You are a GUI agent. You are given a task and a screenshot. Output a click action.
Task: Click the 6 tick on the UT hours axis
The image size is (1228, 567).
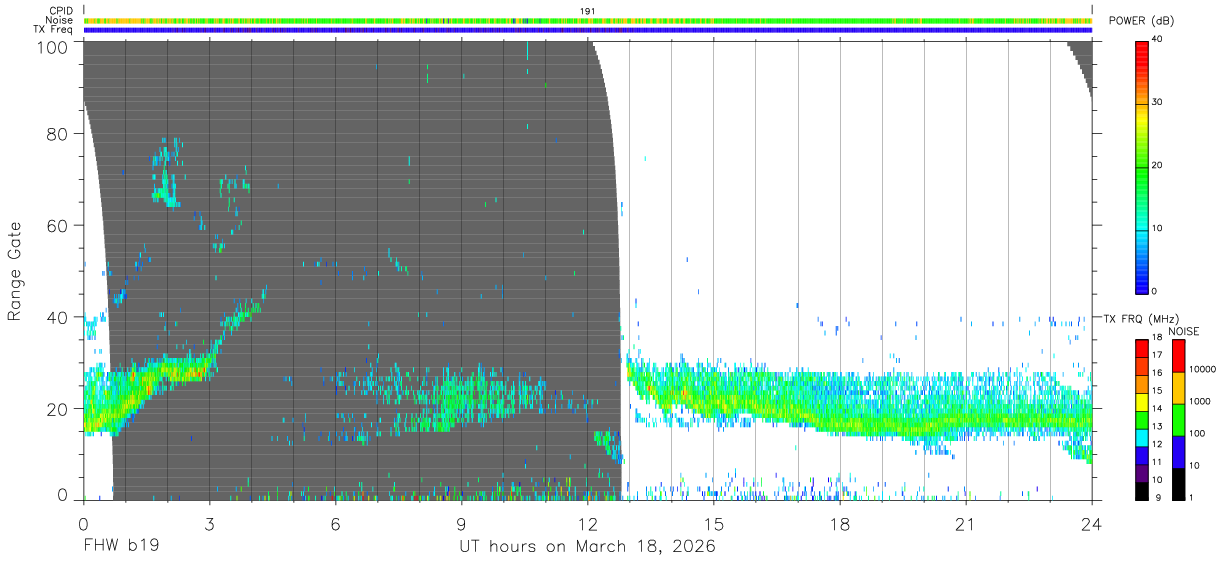pyautogui.click(x=336, y=523)
